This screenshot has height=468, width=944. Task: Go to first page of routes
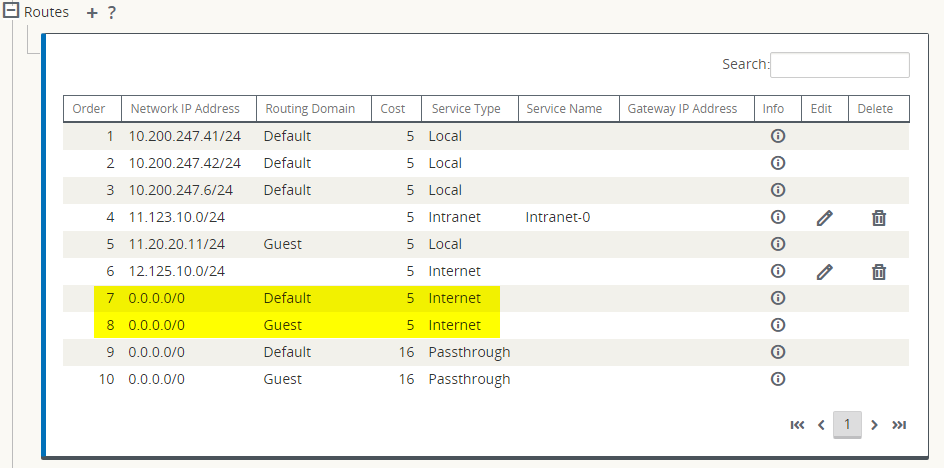pos(797,425)
